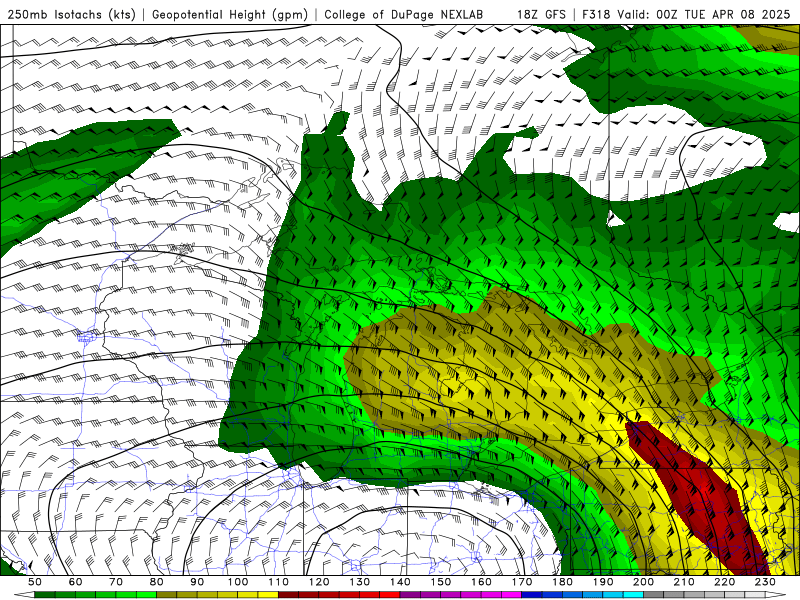Image resolution: width=800 pixels, height=600 pixels.
Task: Click the 220 value on the legend
Action: (x=725, y=582)
